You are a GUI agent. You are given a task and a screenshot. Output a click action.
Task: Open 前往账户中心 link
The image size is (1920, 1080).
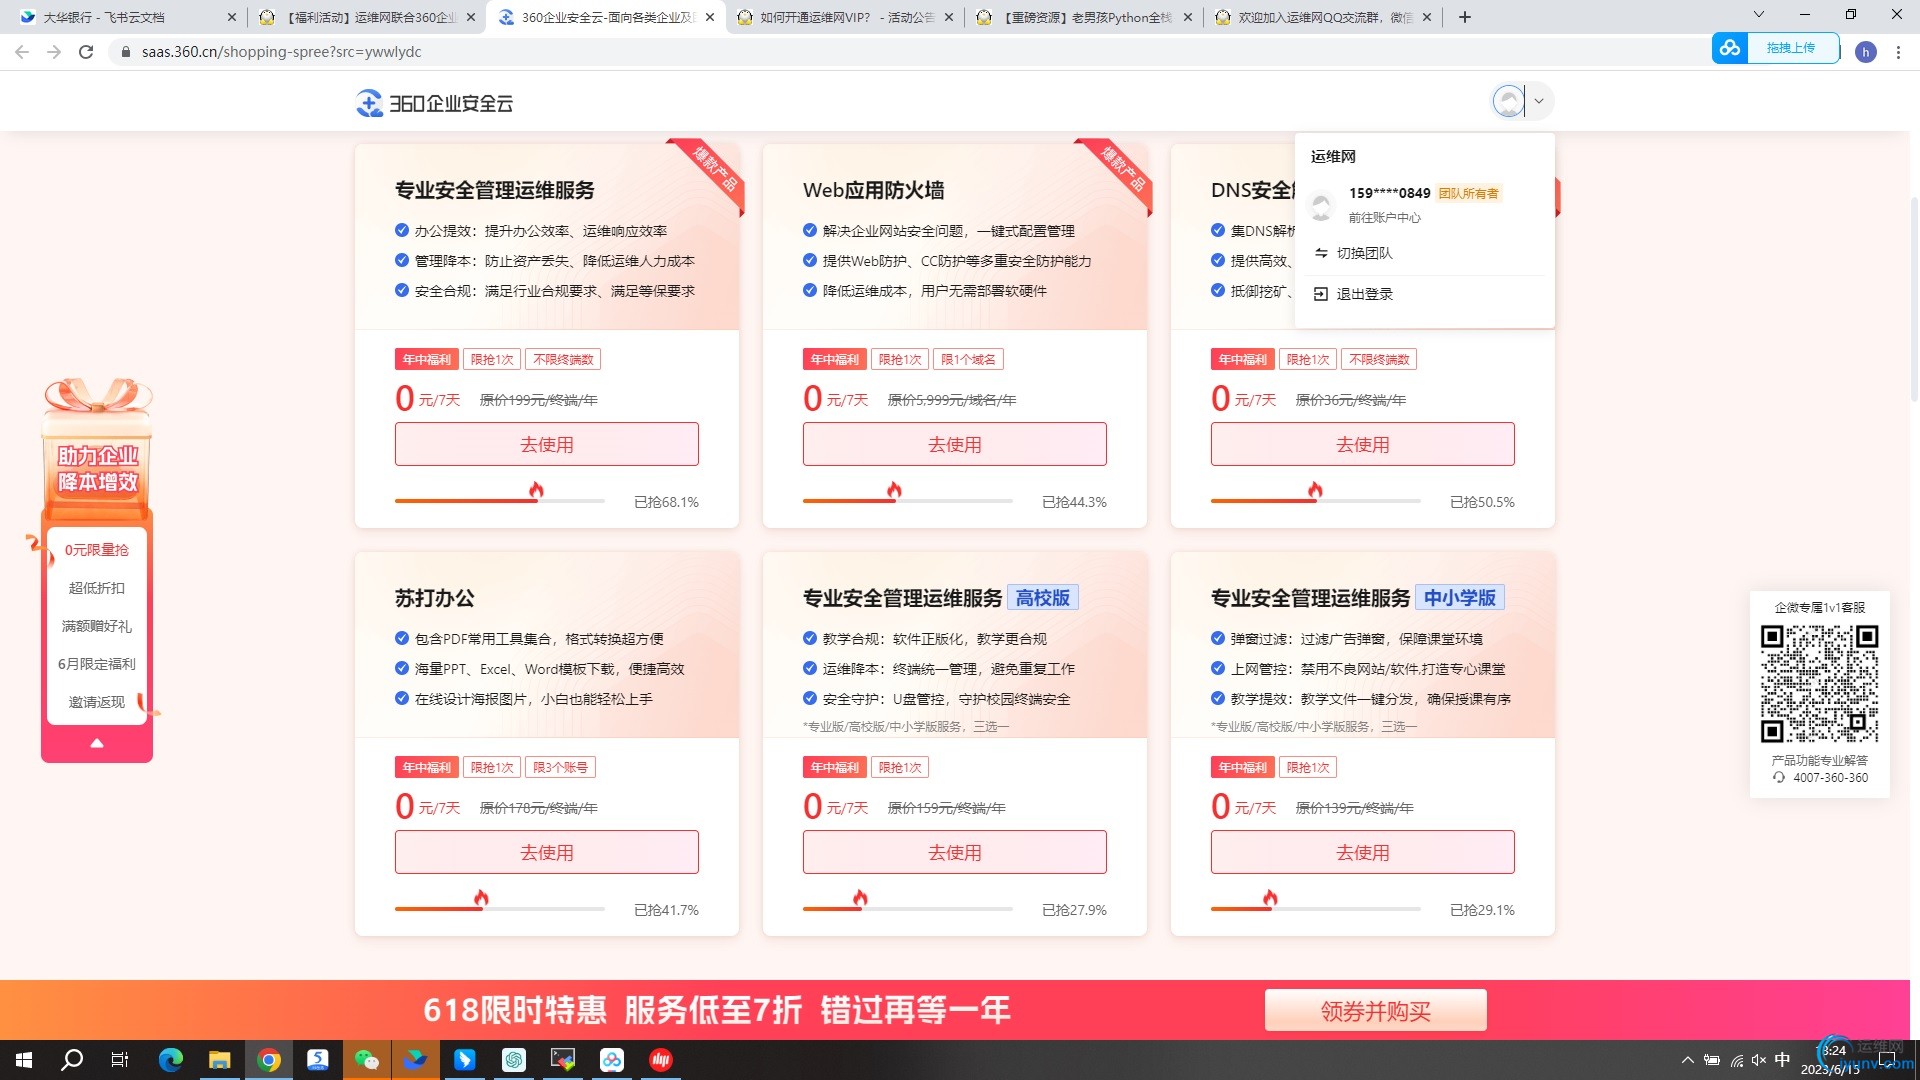[1384, 217]
